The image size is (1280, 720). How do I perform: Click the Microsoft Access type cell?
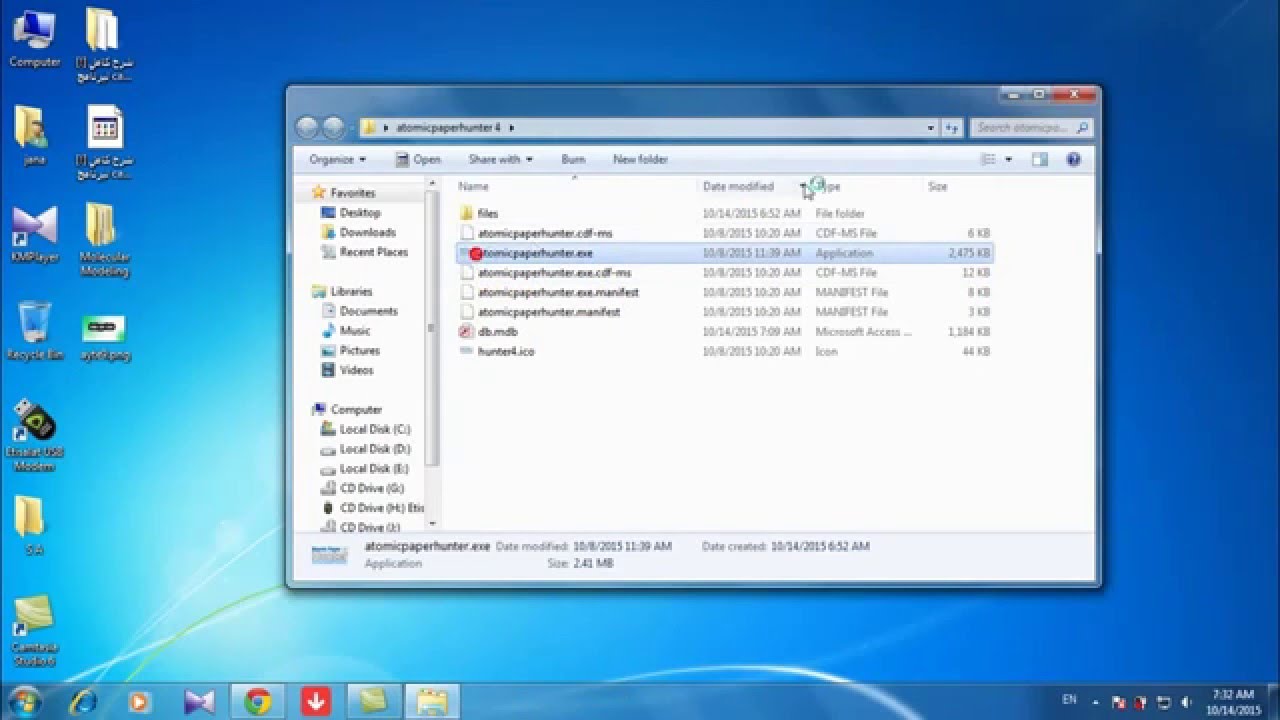863,332
